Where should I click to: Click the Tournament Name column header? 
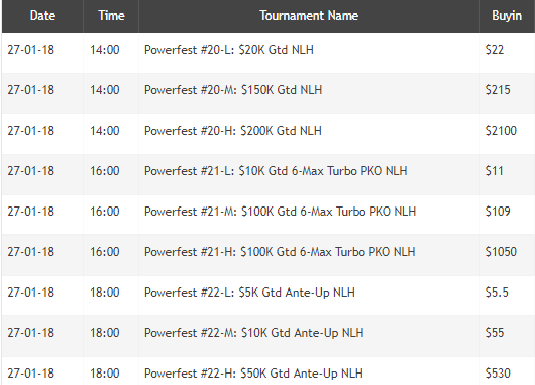309,16
